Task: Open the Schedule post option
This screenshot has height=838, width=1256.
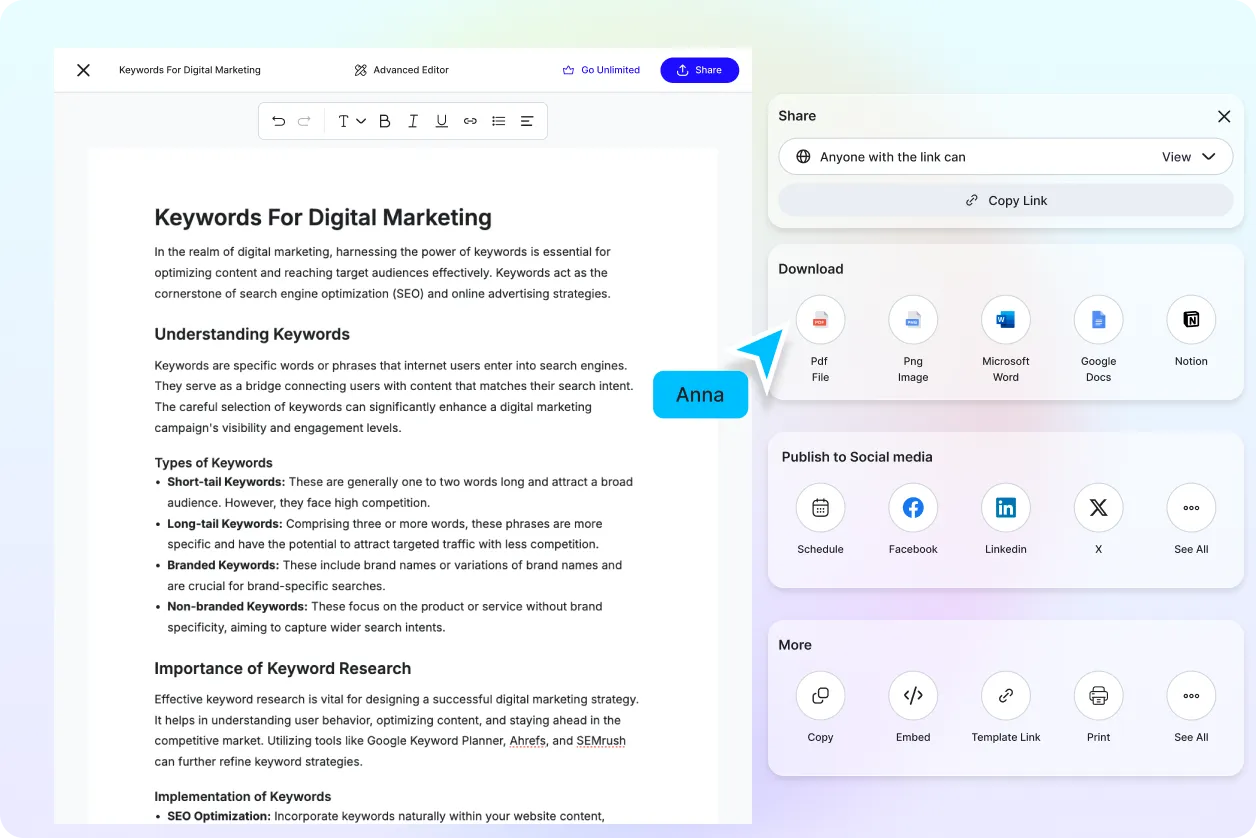Action: [820, 508]
